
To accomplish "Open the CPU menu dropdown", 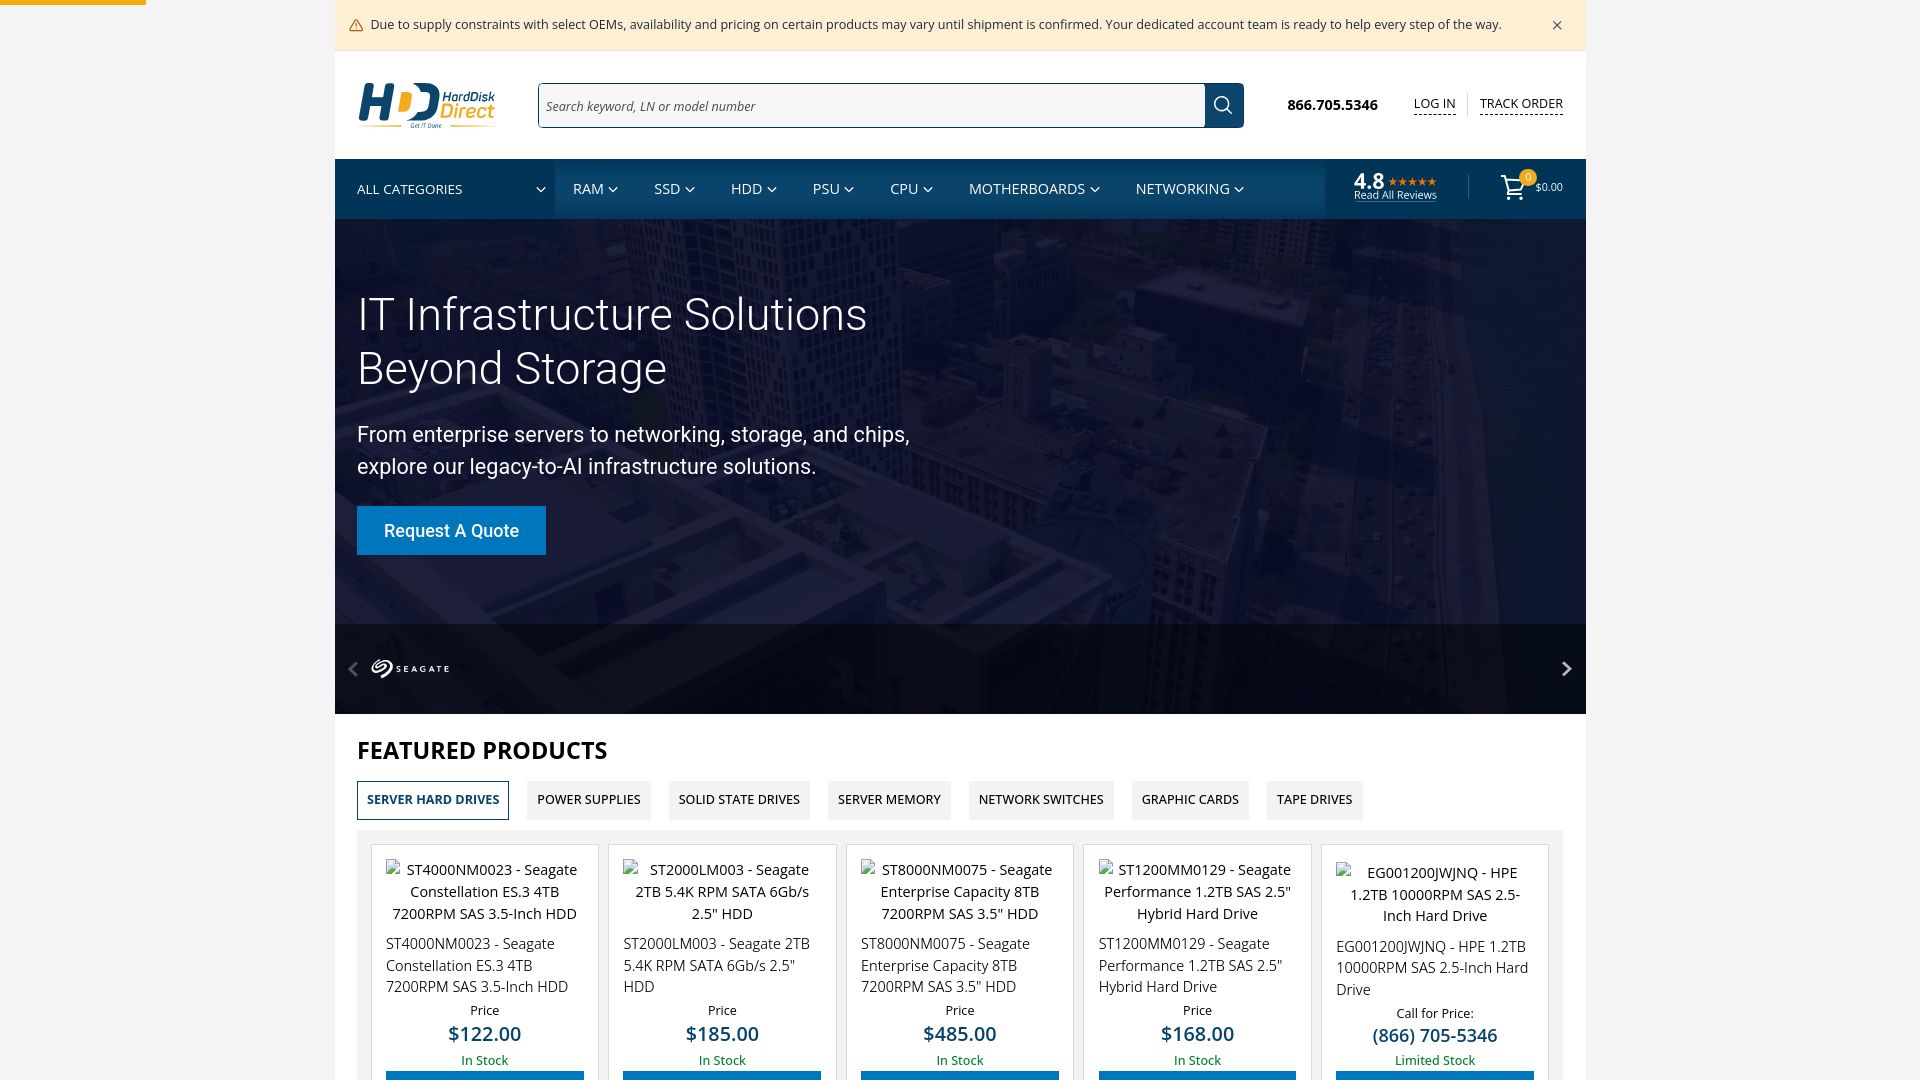I will pyautogui.click(x=911, y=189).
